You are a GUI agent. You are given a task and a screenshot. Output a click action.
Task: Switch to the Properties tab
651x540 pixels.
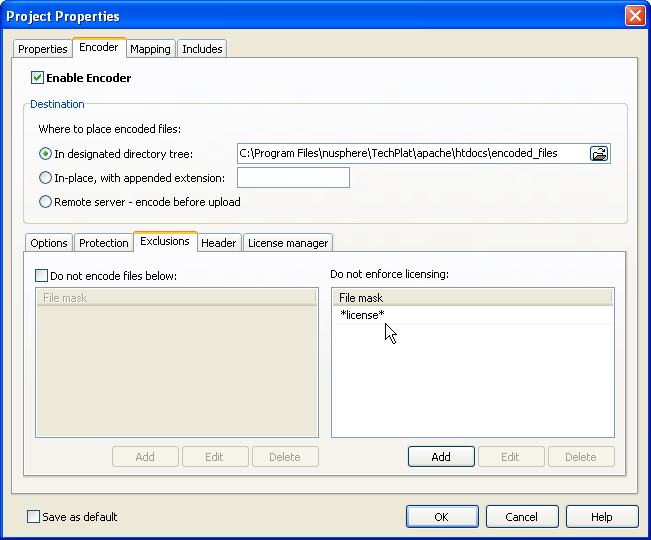(43, 49)
